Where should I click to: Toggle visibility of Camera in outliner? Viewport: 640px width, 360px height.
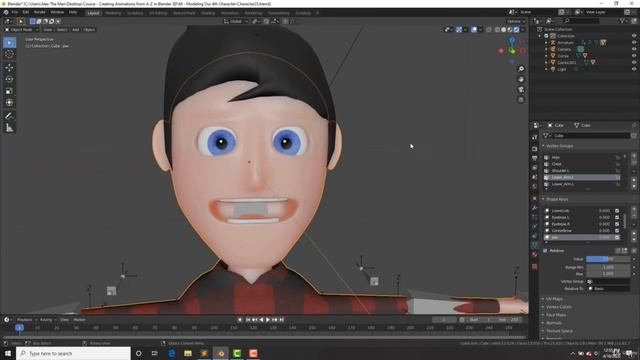pos(634,49)
